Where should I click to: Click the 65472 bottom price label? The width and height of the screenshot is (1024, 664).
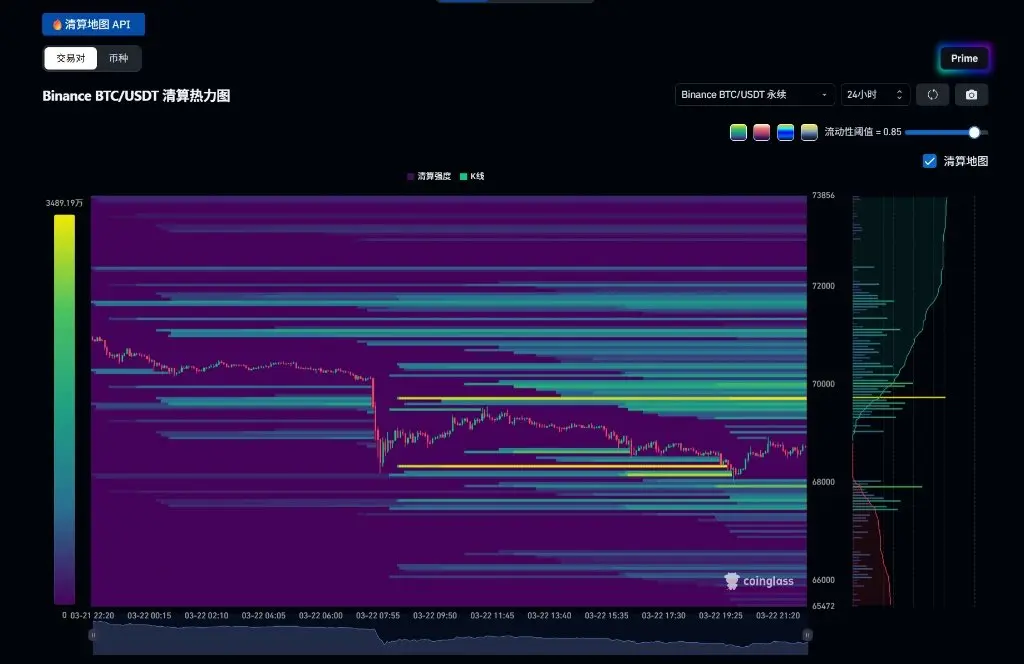pyautogui.click(x=823, y=606)
